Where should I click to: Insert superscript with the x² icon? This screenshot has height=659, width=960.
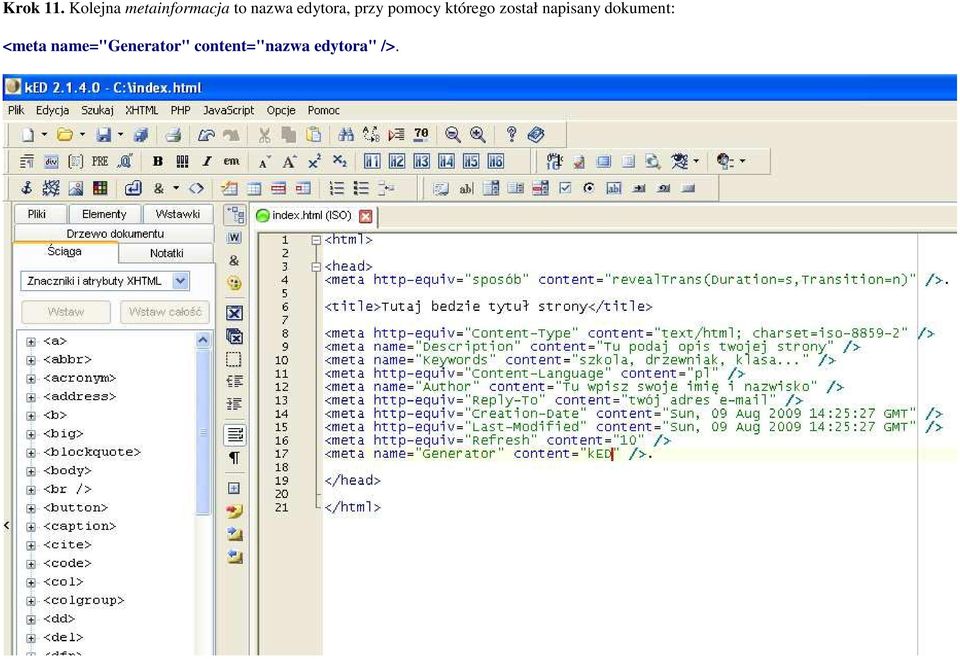pos(315,162)
